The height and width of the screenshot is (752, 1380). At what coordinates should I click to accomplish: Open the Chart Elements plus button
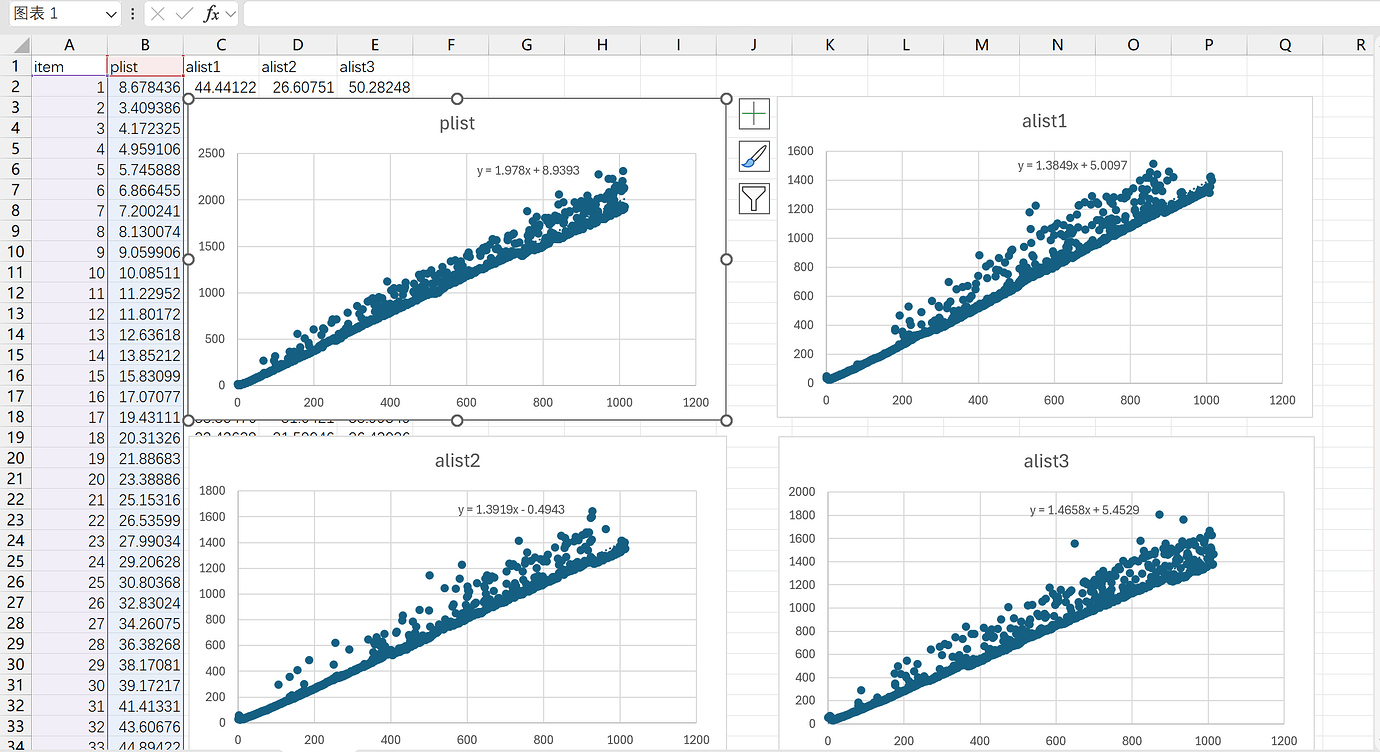754,114
